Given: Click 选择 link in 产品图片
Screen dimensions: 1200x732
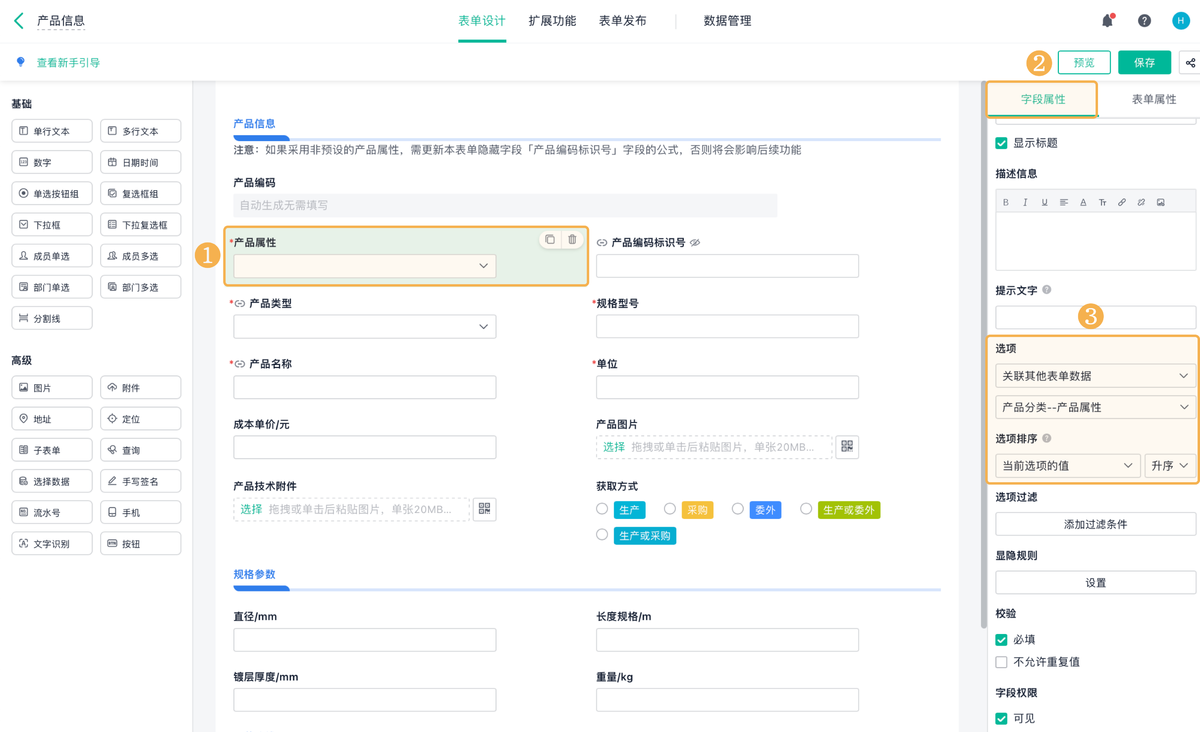Looking at the screenshot, I should pos(613,447).
